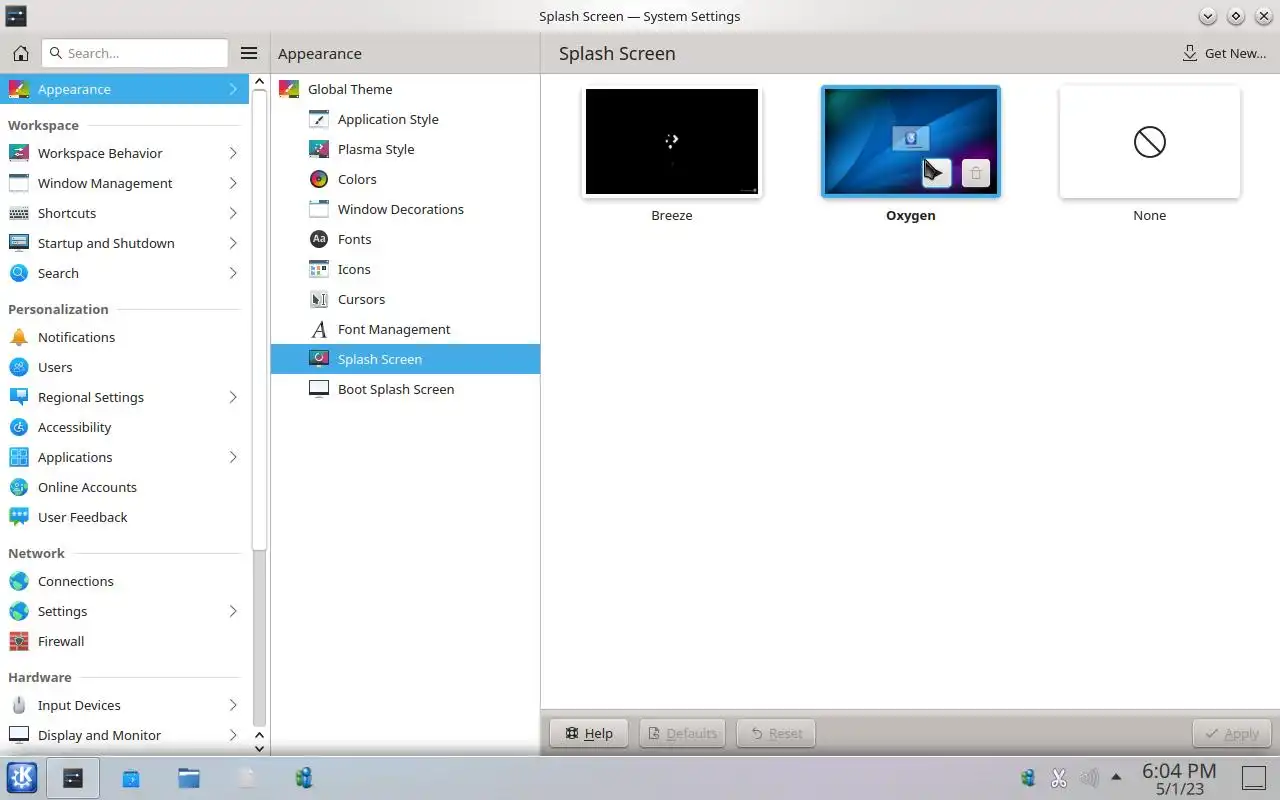Expand the Applications category
Viewport: 1280px width, 800px height.
pyautogui.click(x=233, y=457)
